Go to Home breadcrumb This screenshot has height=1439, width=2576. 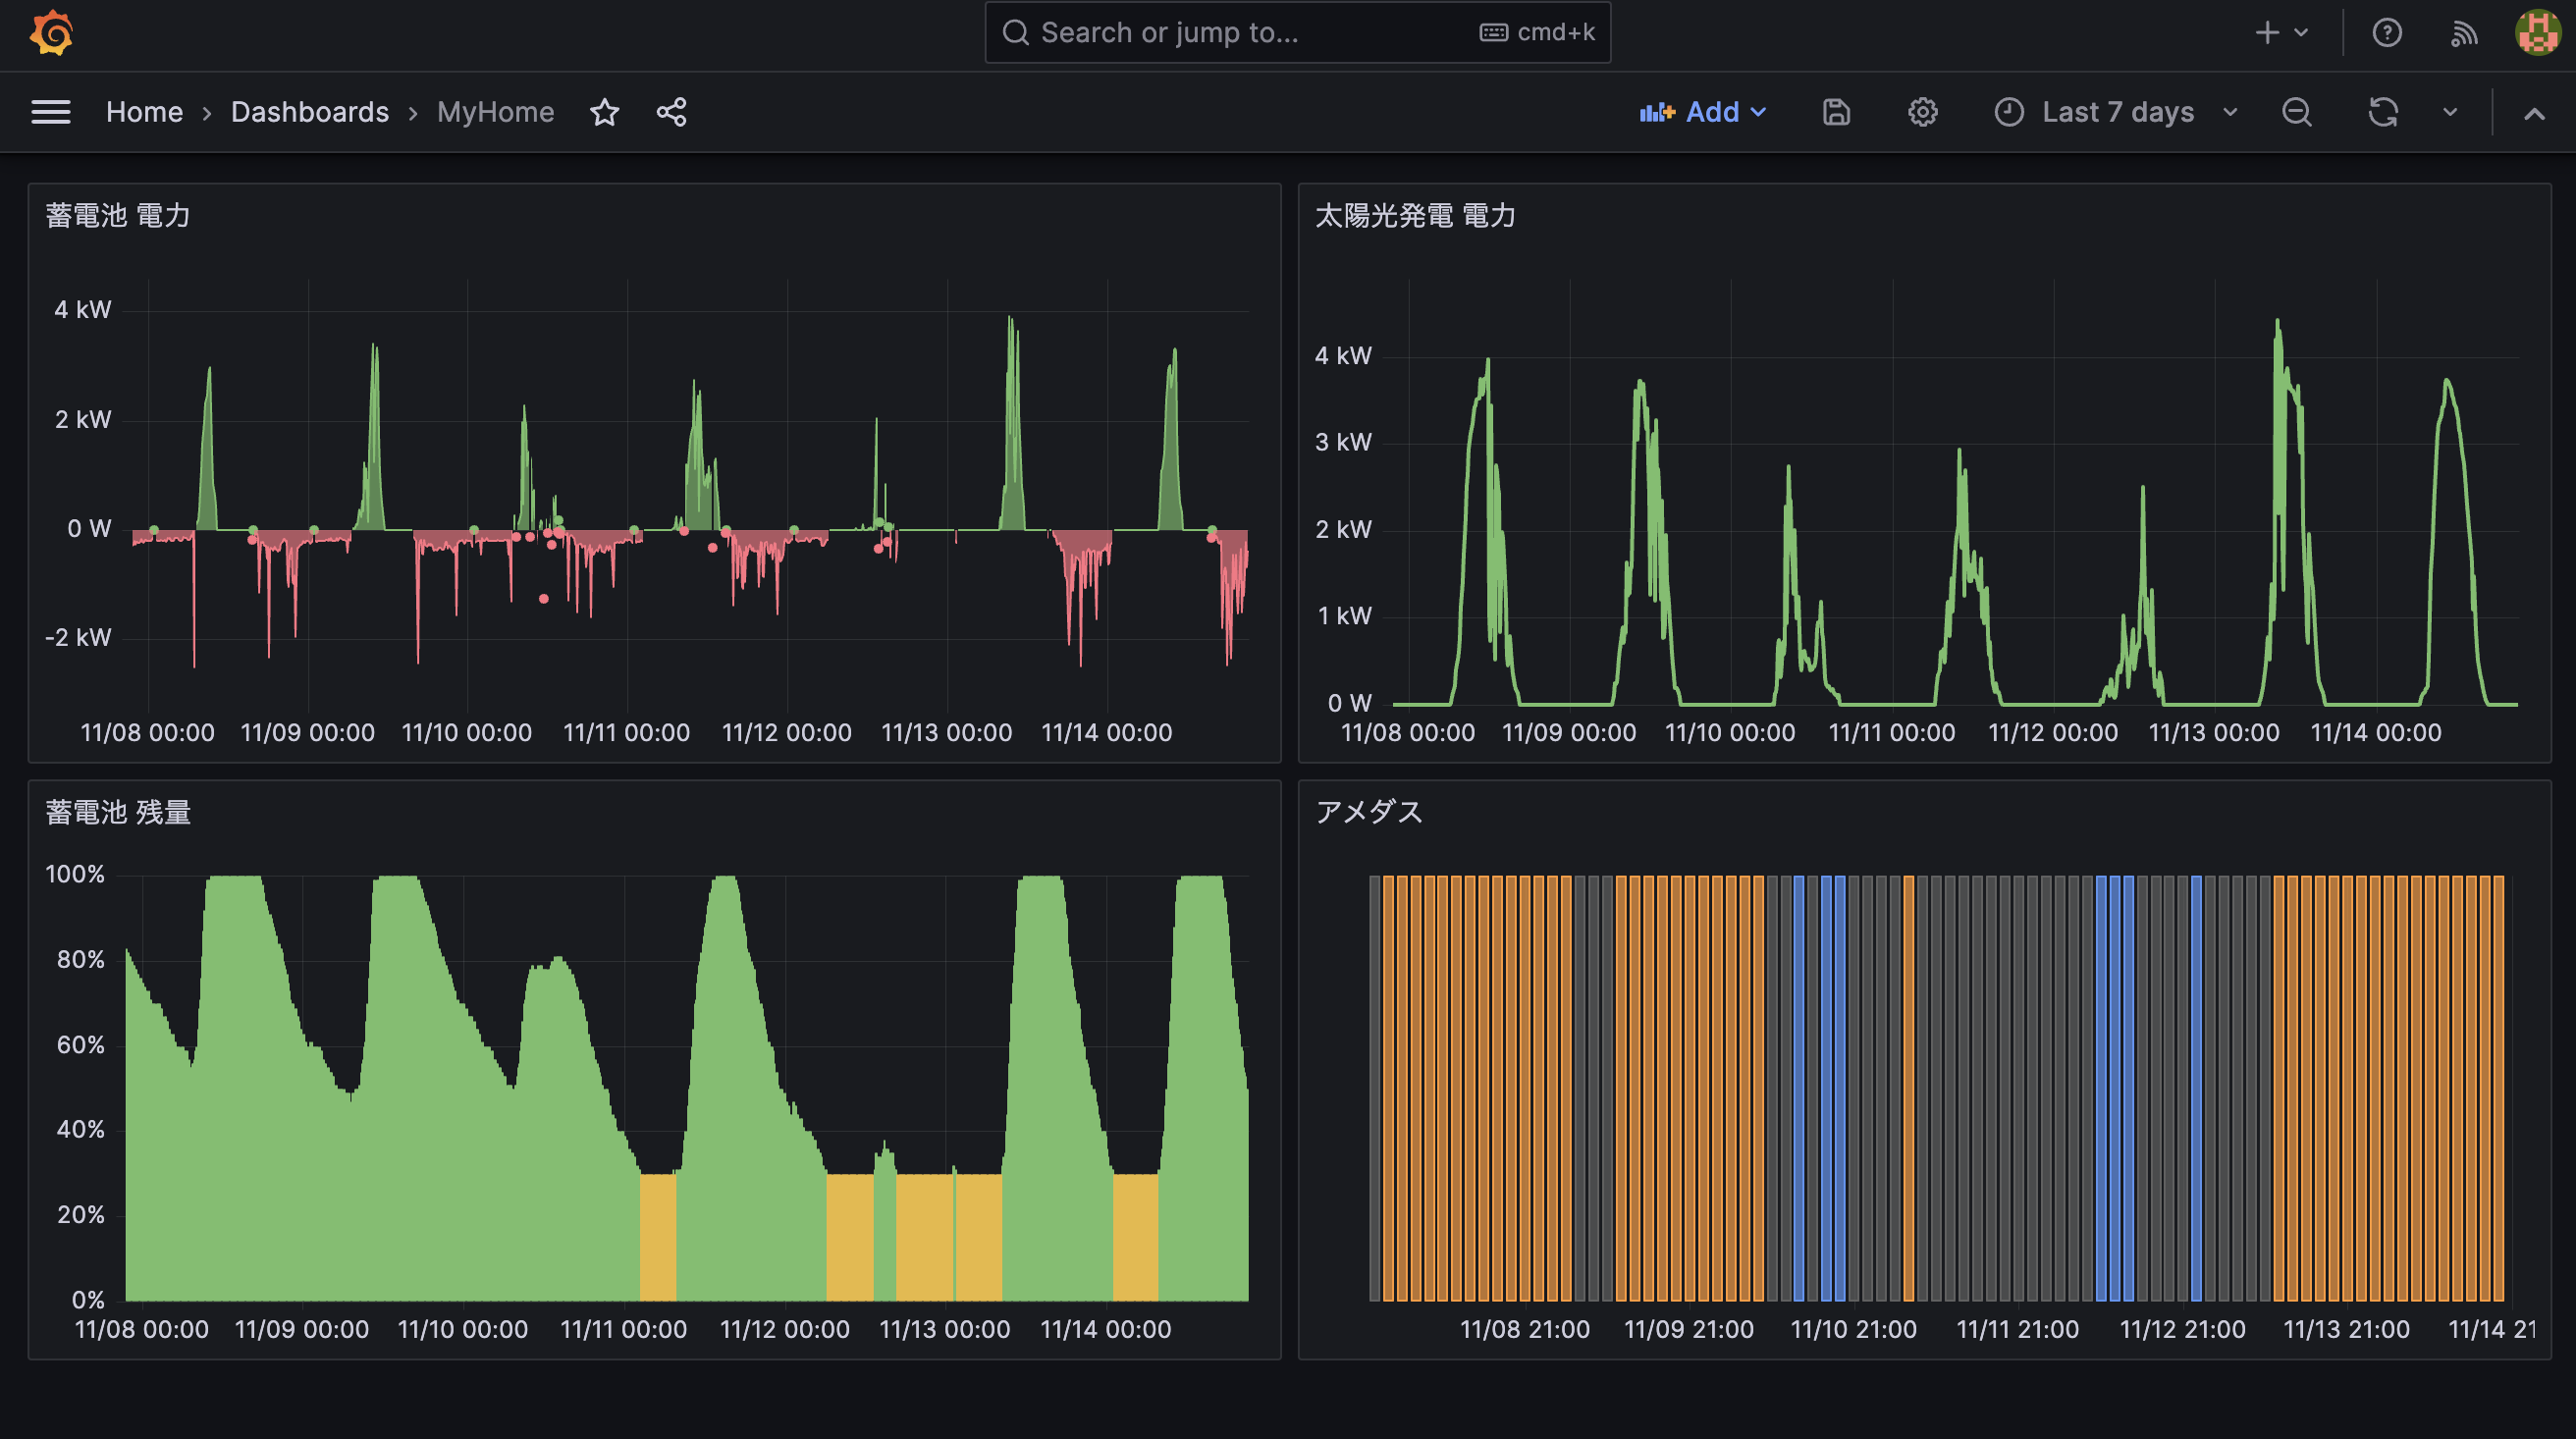(144, 112)
